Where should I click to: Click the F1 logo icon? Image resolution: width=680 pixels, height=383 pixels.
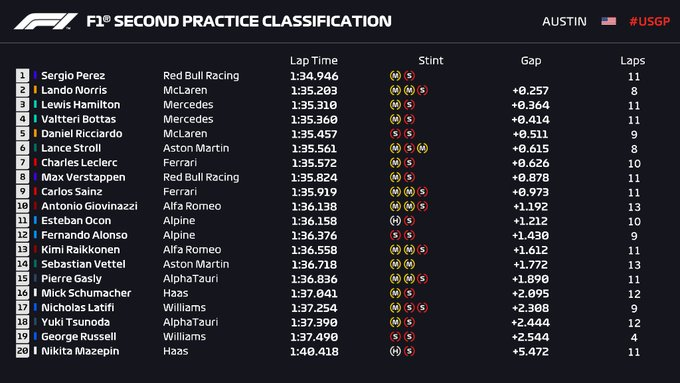pos(46,21)
